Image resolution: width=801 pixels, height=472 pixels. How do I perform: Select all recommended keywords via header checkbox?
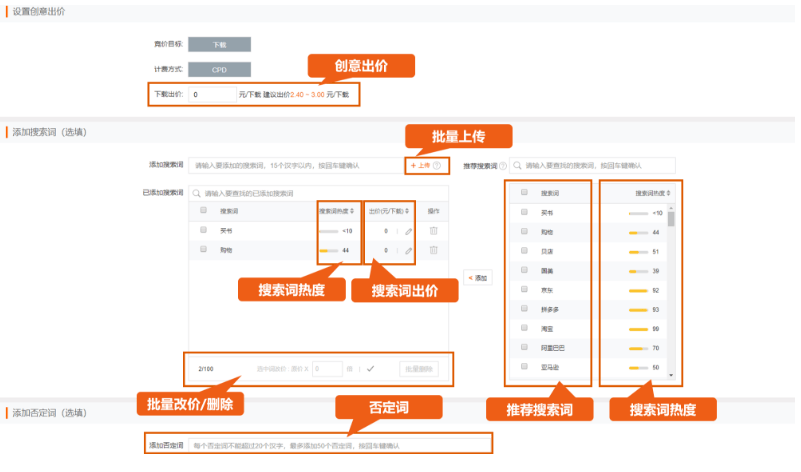tap(524, 193)
